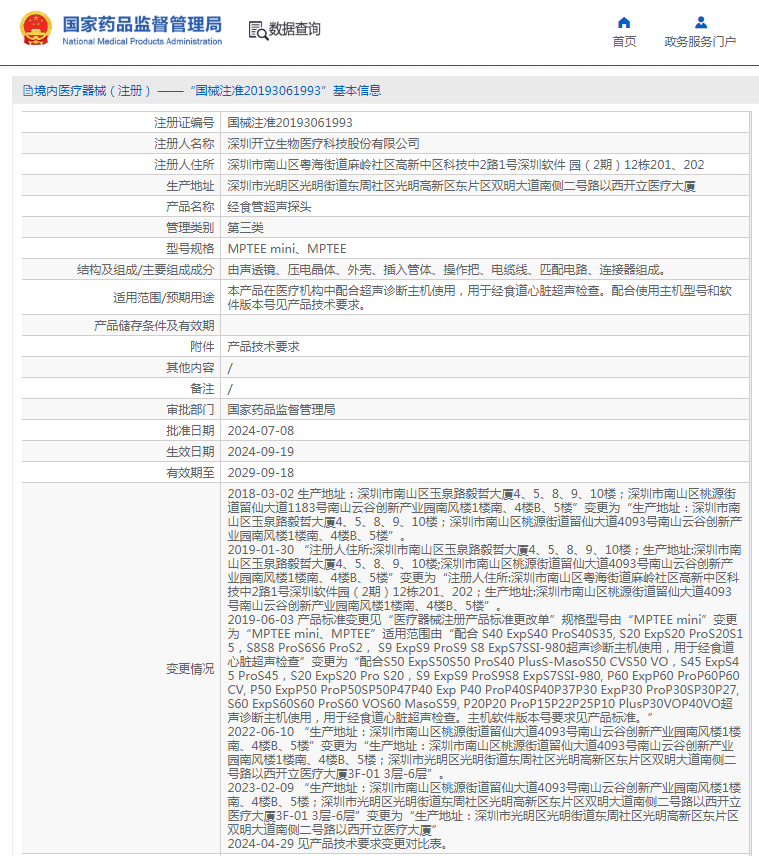Click 生产地址 value ending 开立医疗大厦
Screen dimensions: 759x856
pos(461,186)
